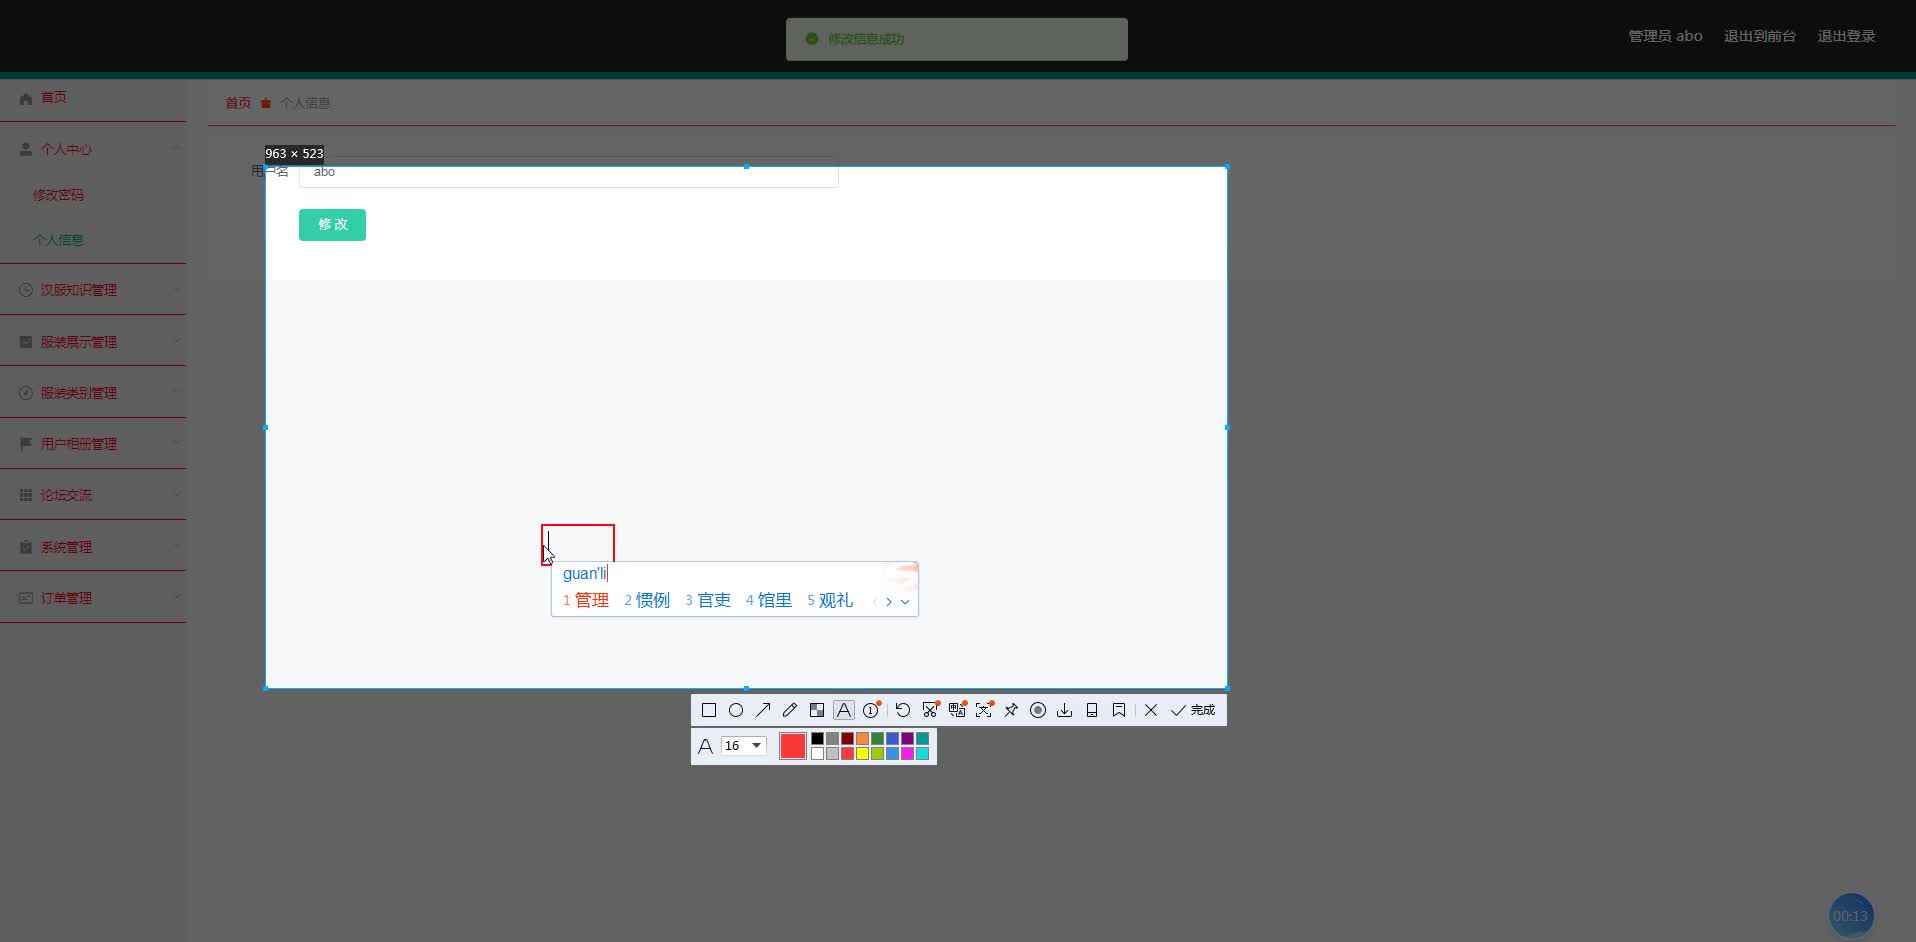Choose IME candidate 3 官吏
The height and width of the screenshot is (942, 1916).
708,600
